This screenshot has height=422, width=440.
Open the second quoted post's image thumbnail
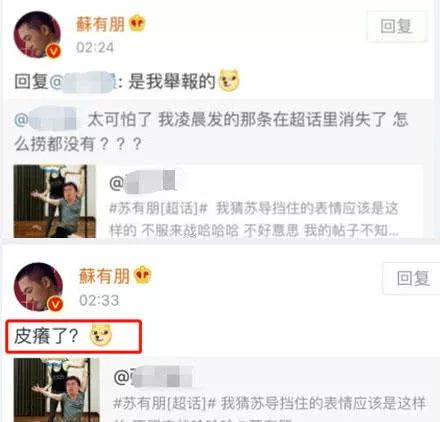point(57,390)
